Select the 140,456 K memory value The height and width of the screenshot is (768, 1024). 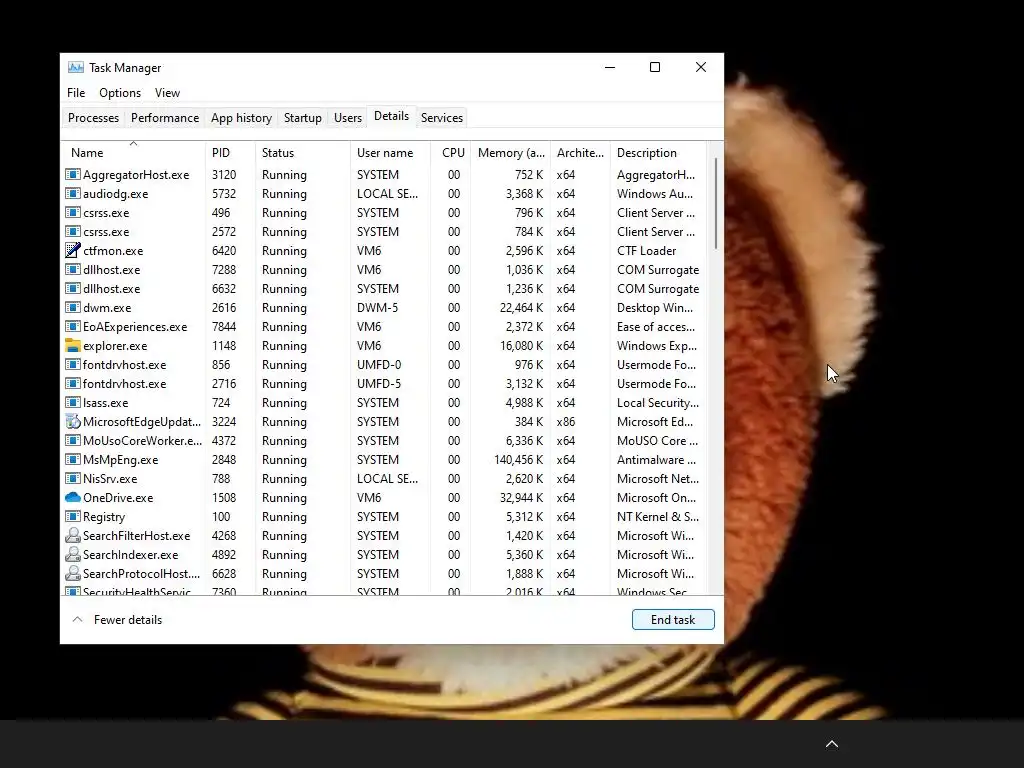519,459
